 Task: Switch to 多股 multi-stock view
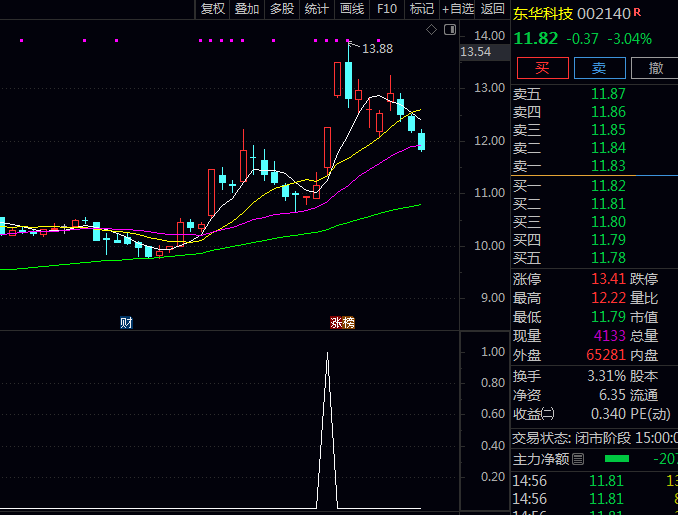tap(281, 9)
